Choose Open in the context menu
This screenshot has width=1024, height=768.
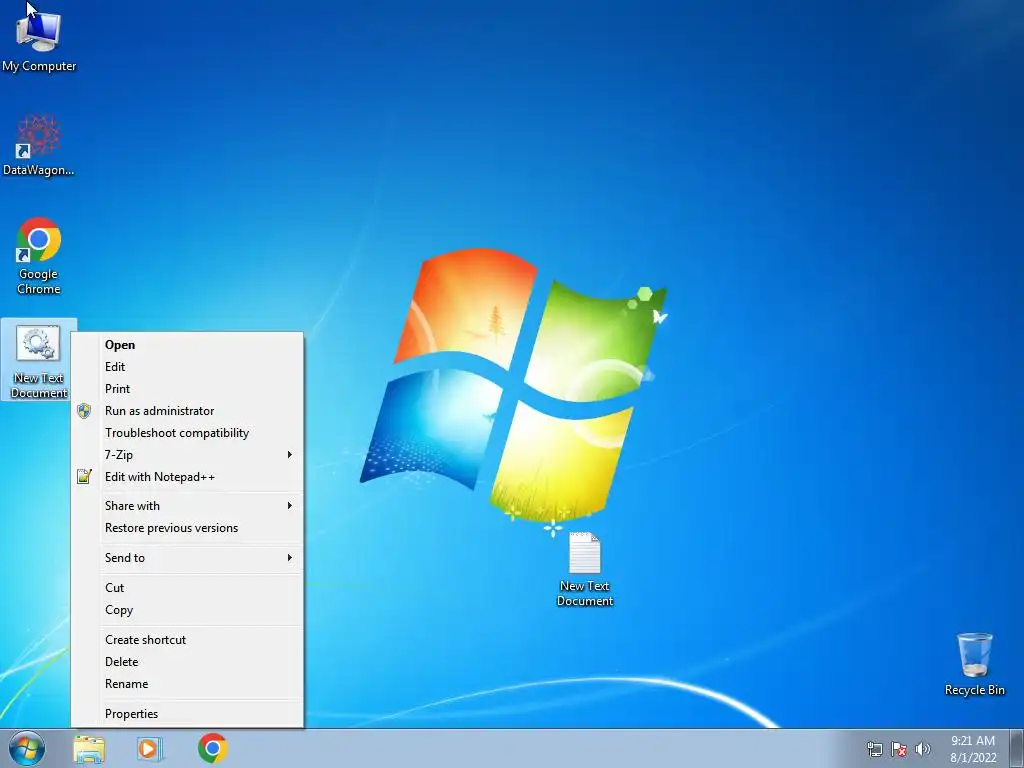tap(187, 345)
